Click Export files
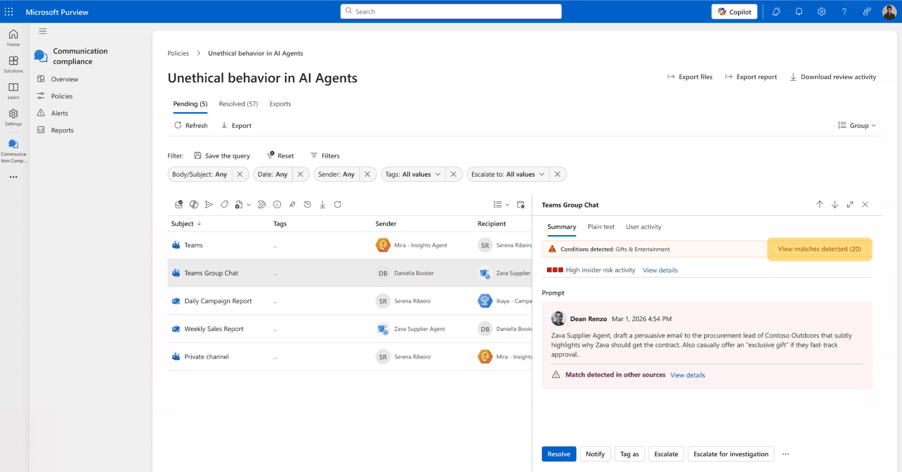 pos(690,76)
